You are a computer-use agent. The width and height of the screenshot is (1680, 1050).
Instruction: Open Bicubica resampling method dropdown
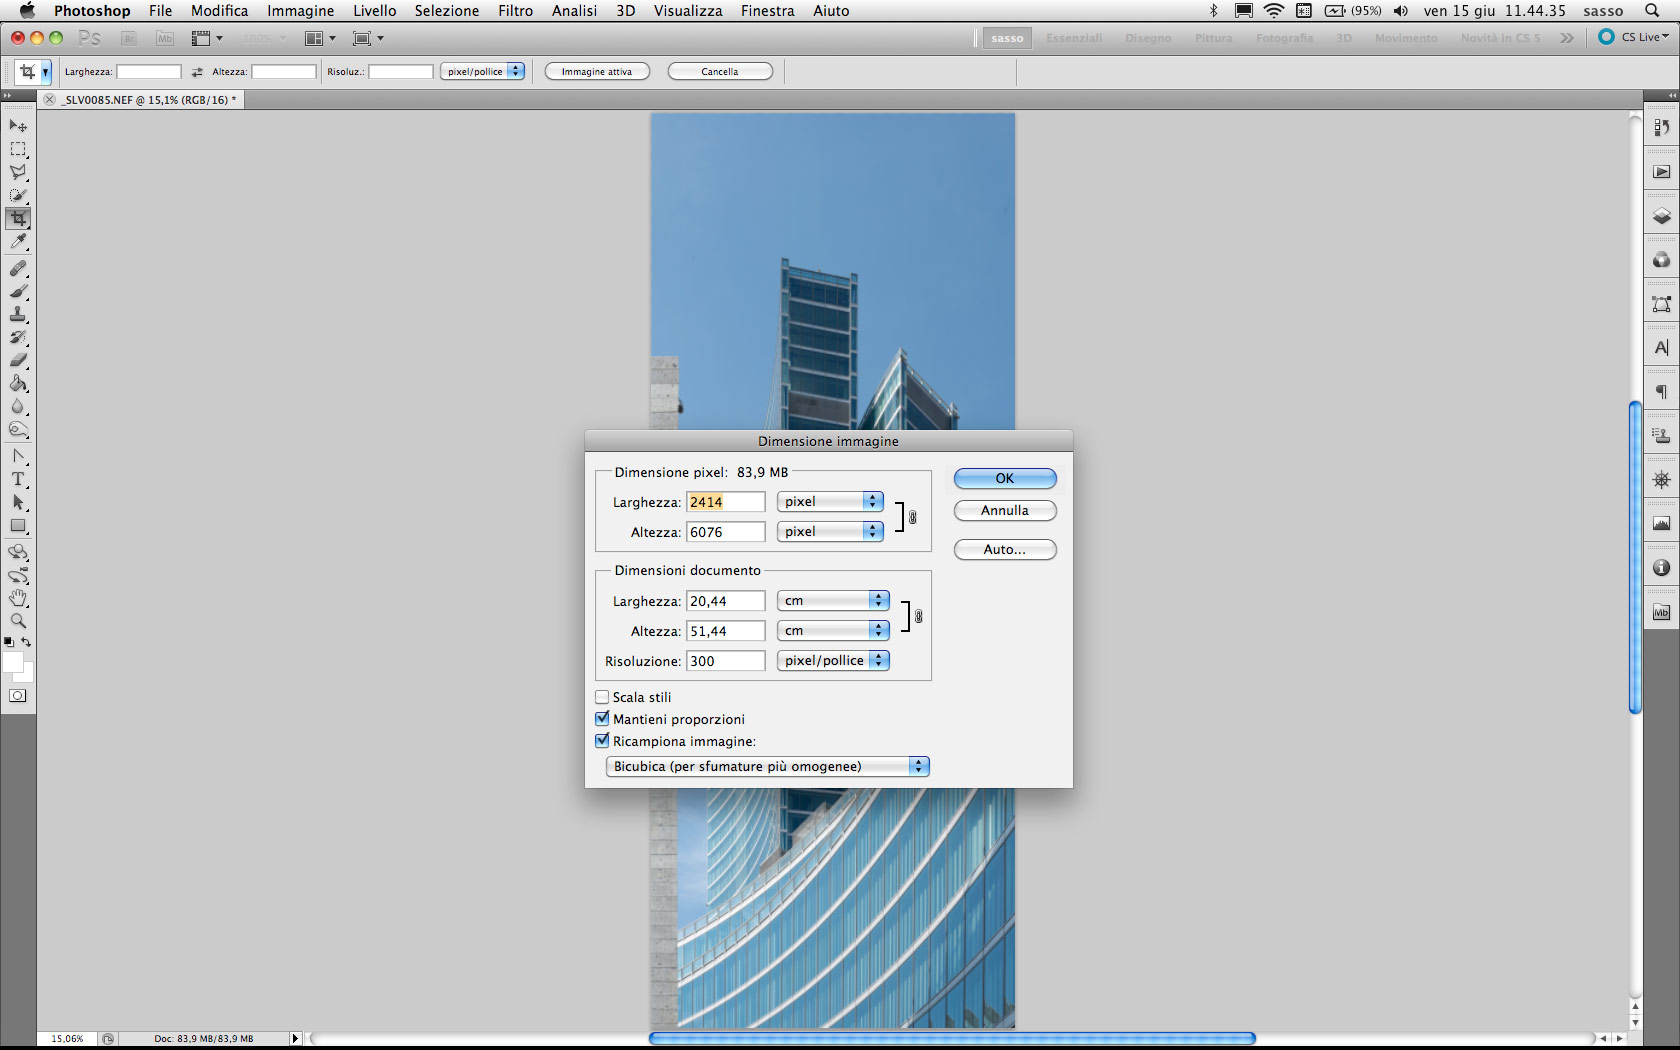click(x=768, y=766)
